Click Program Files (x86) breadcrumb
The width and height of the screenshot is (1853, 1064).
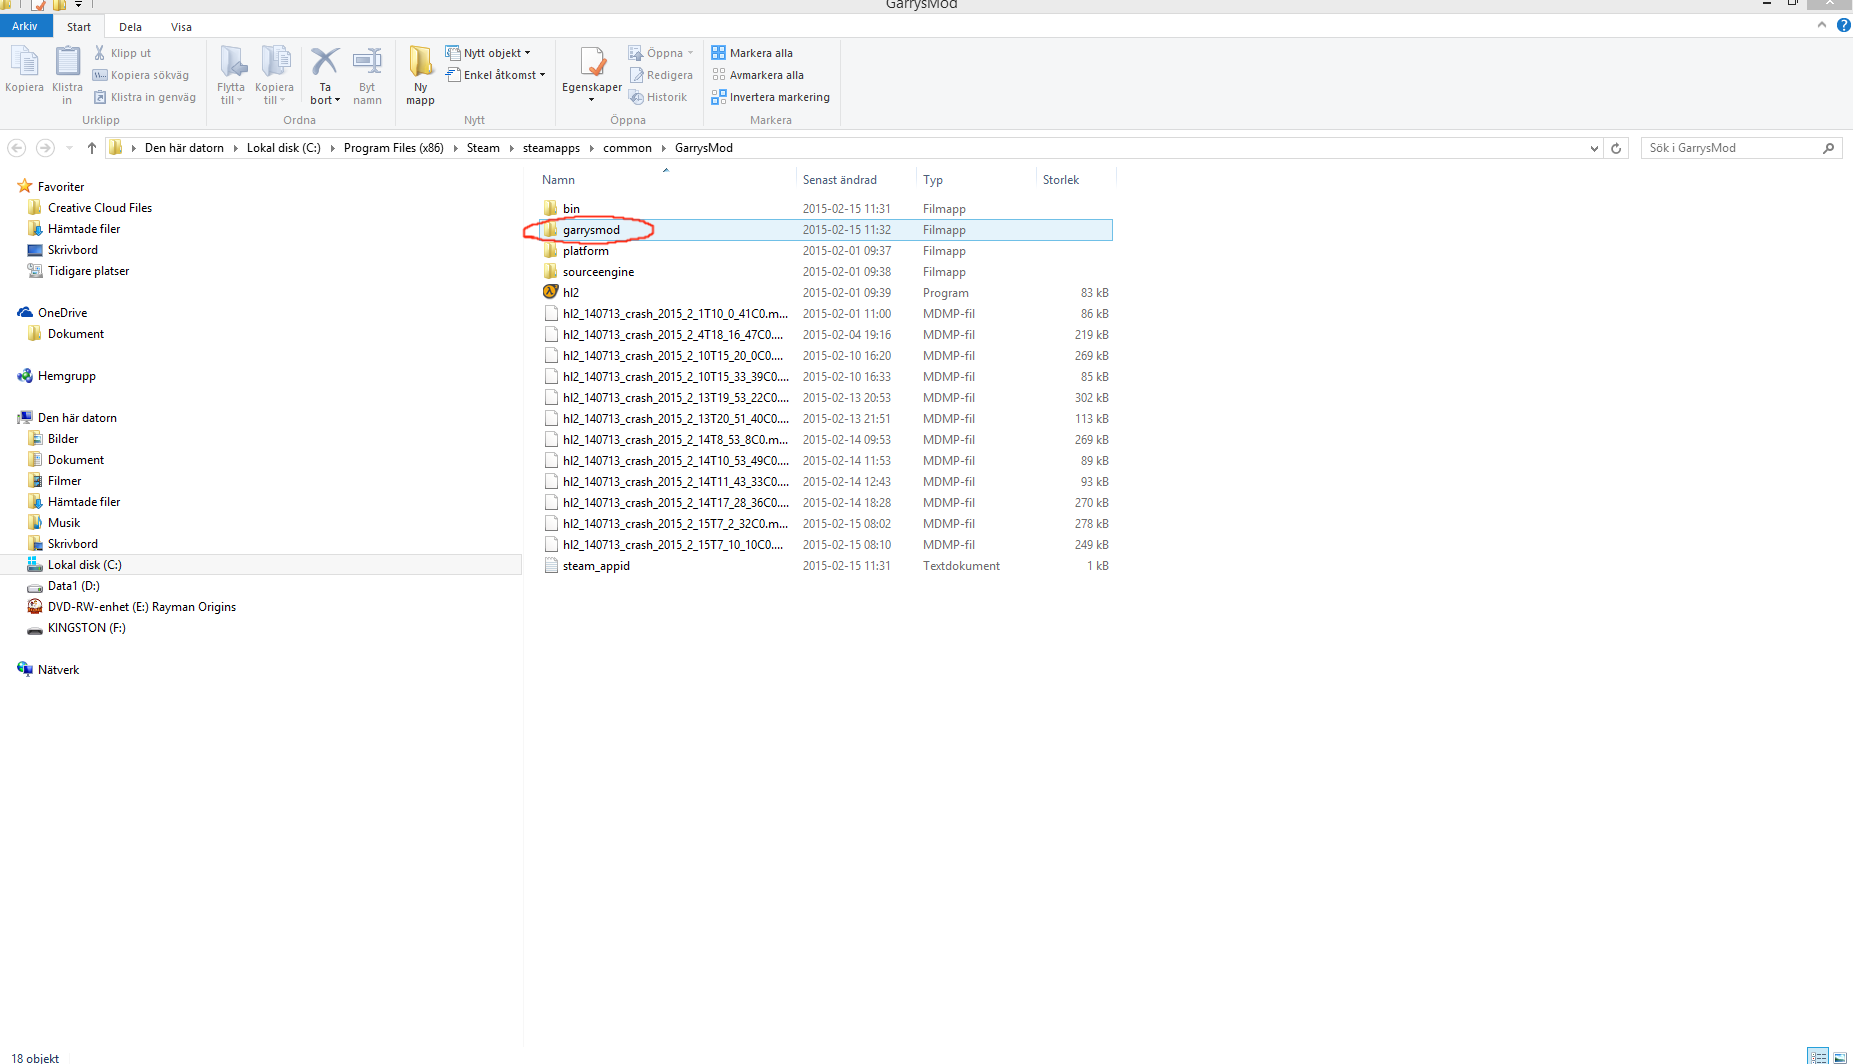(393, 148)
